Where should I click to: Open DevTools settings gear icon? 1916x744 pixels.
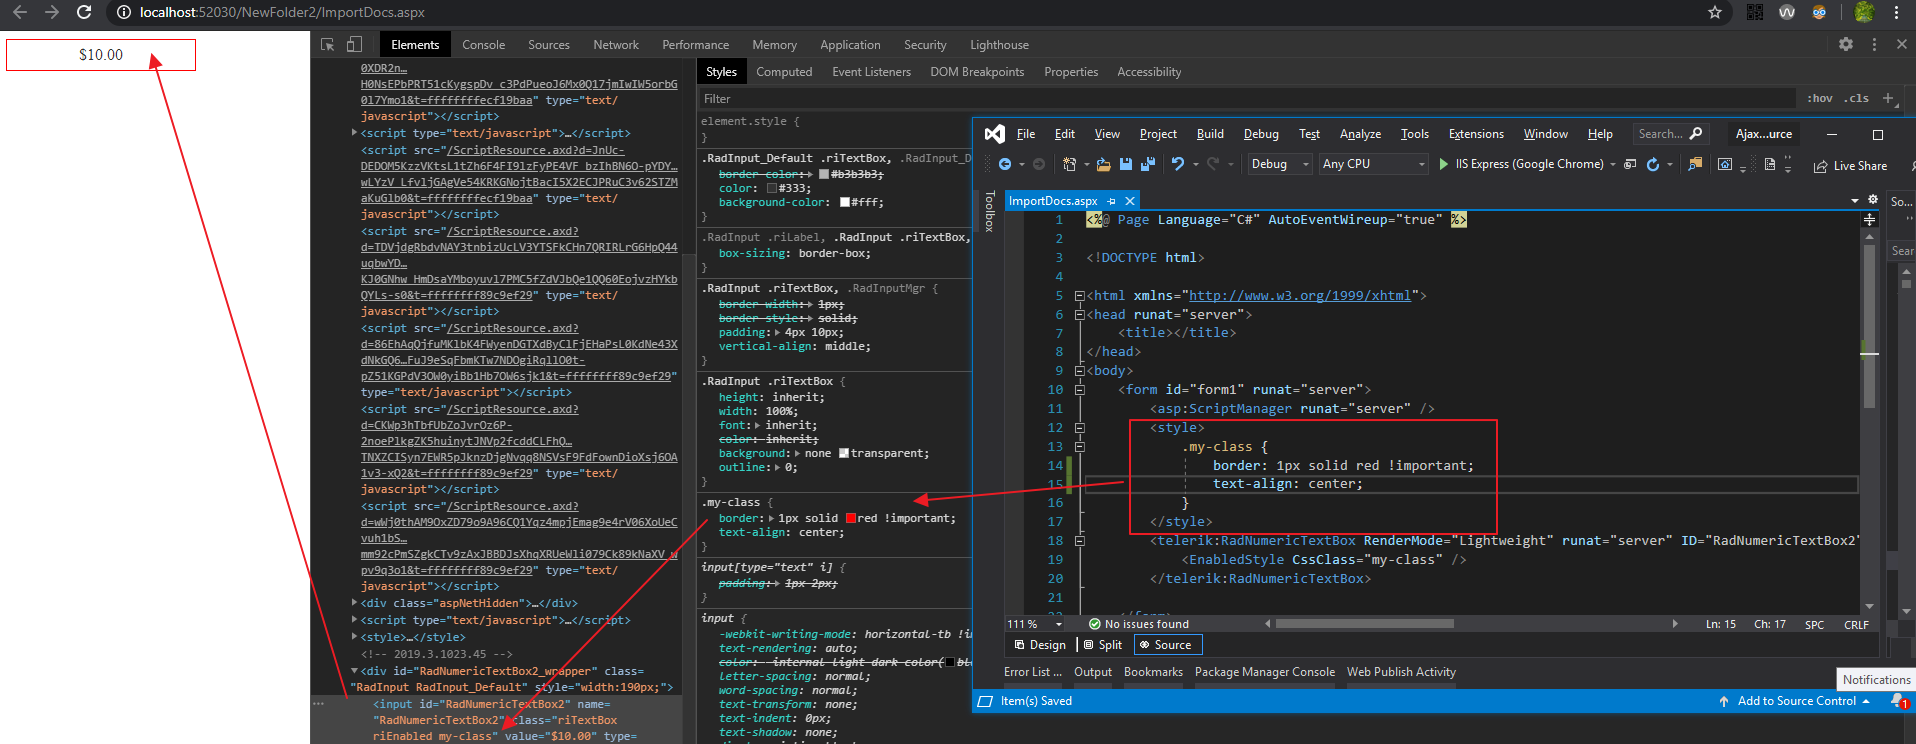pyautogui.click(x=1845, y=45)
